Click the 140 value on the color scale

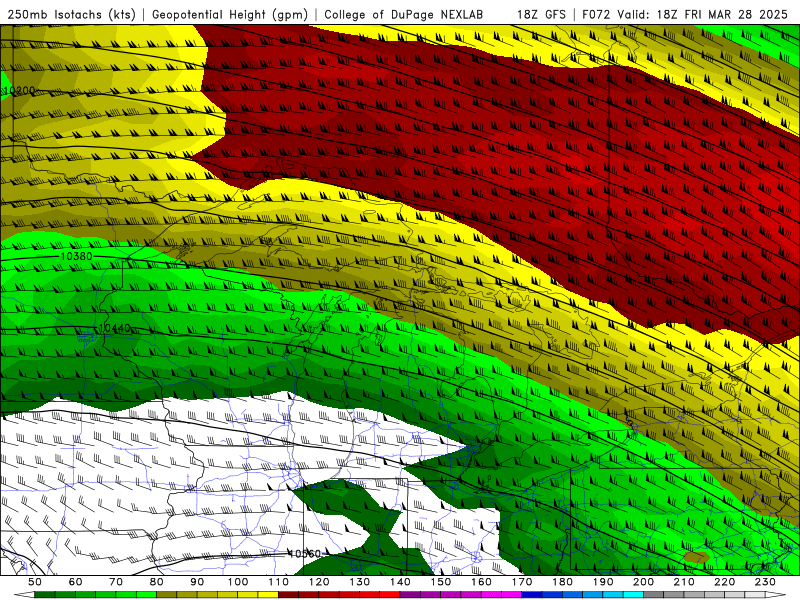(401, 582)
